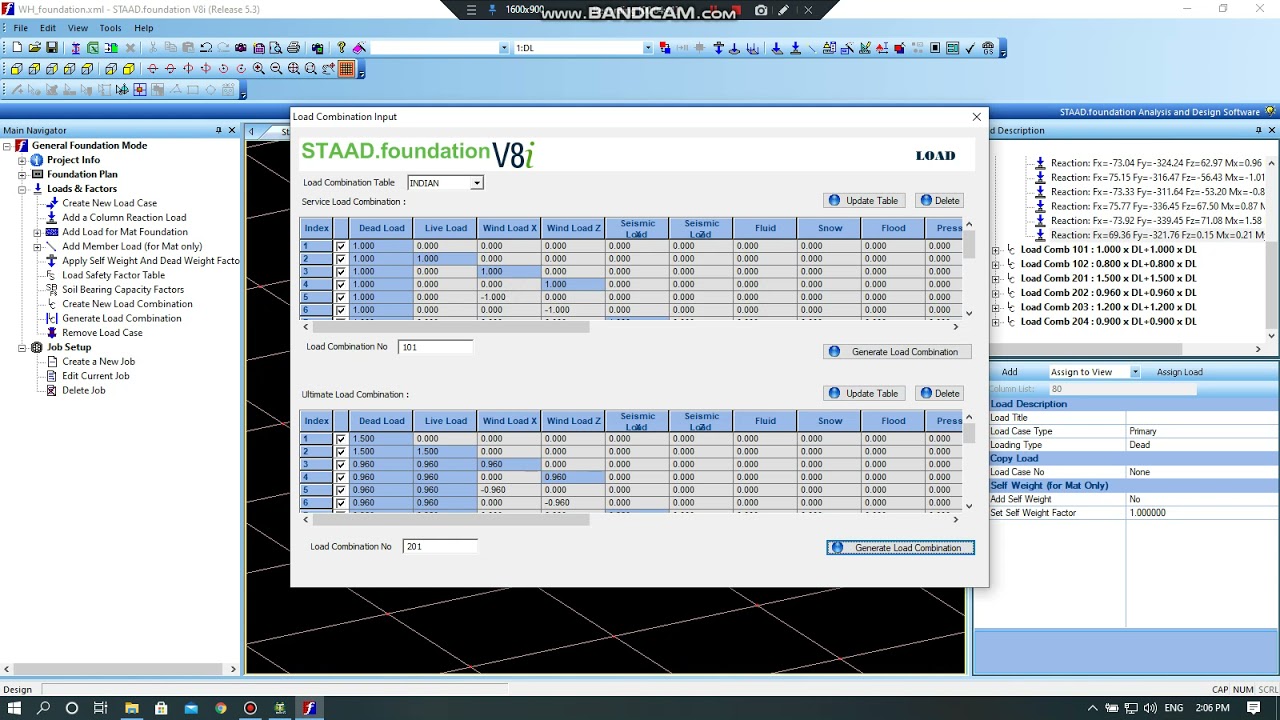Open the 1:DL load case dropdown
This screenshot has width=1280, height=720.
(648, 48)
